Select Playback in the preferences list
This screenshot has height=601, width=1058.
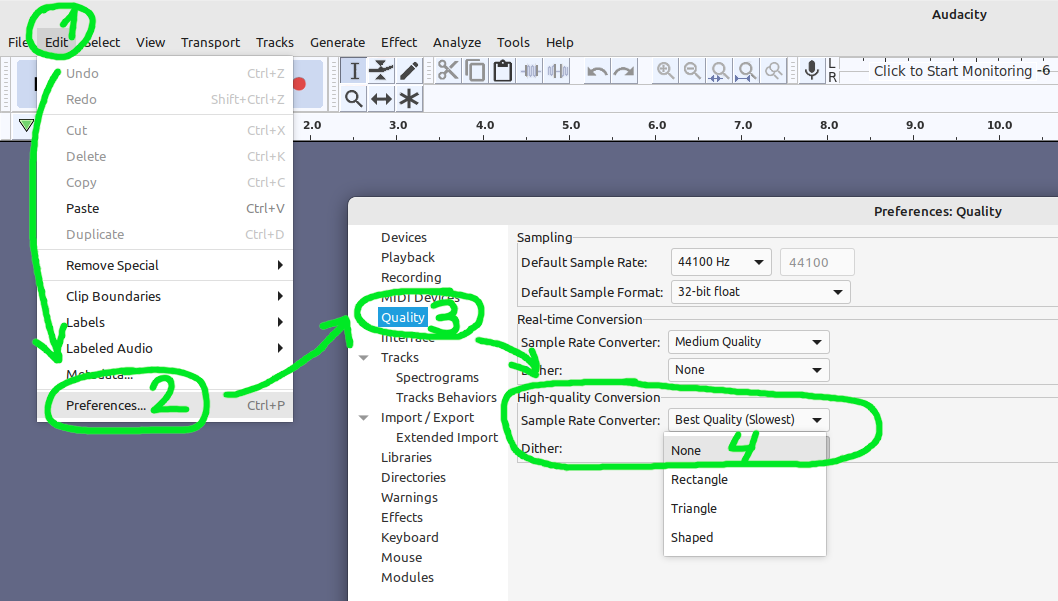(x=408, y=258)
